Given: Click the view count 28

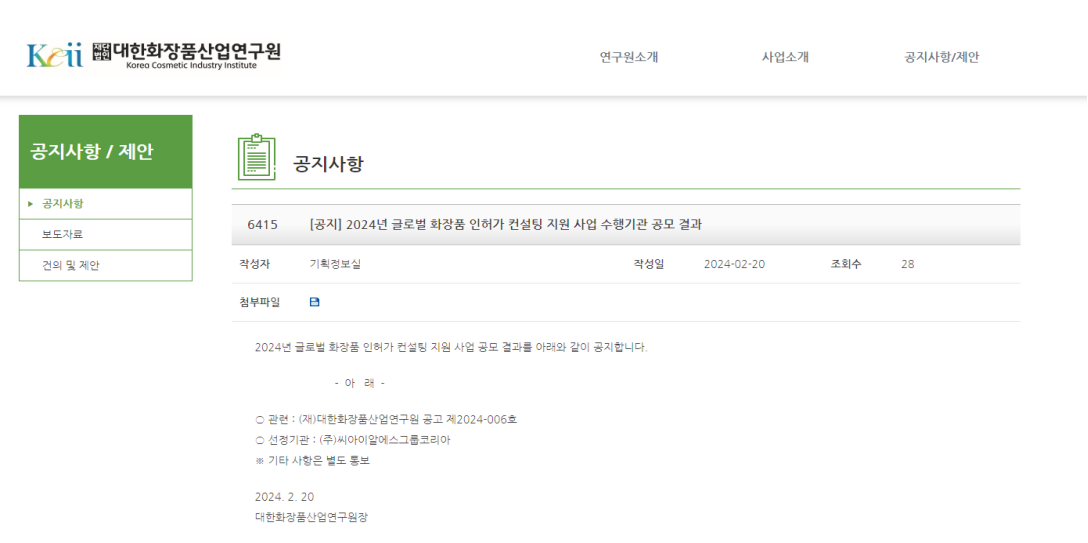Looking at the screenshot, I should (x=907, y=265).
